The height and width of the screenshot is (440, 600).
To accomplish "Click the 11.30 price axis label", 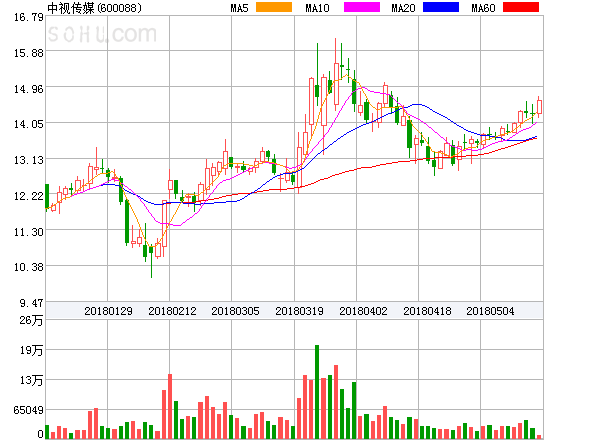I will point(29,232).
